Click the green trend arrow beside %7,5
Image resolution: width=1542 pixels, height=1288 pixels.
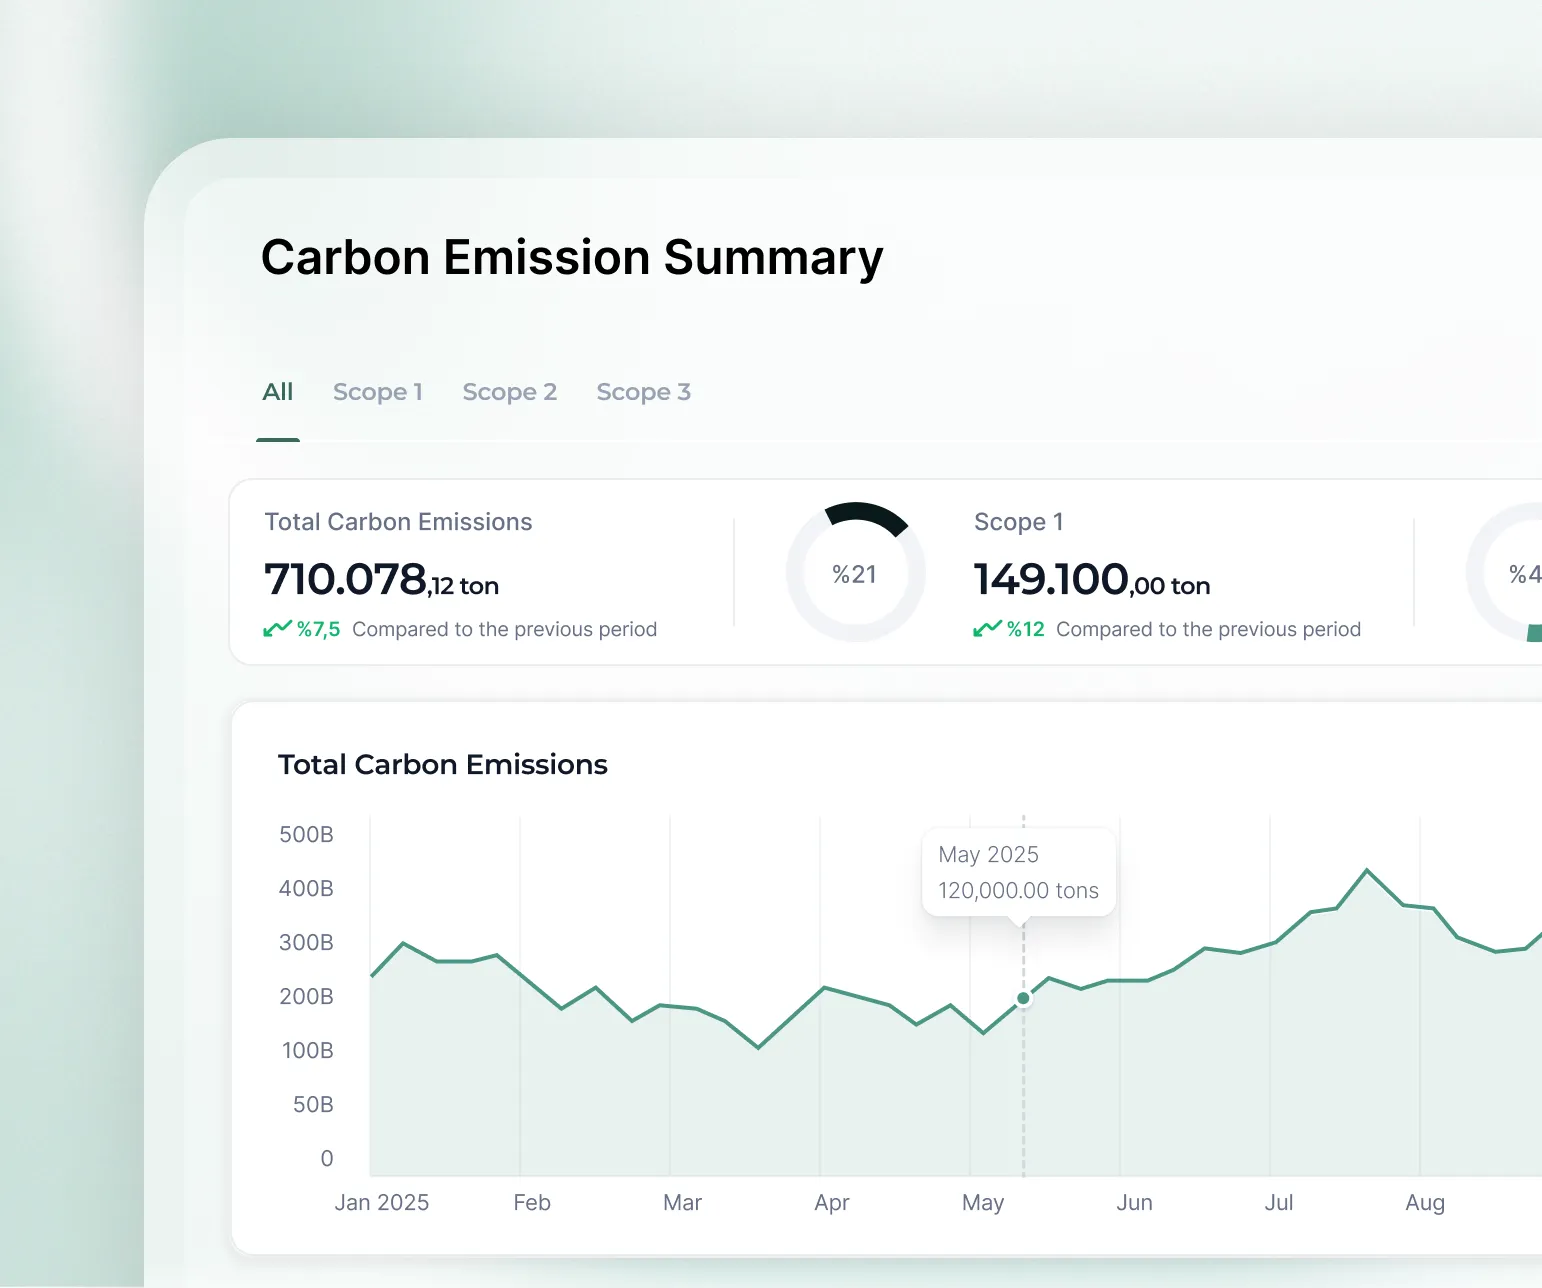coord(277,629)
